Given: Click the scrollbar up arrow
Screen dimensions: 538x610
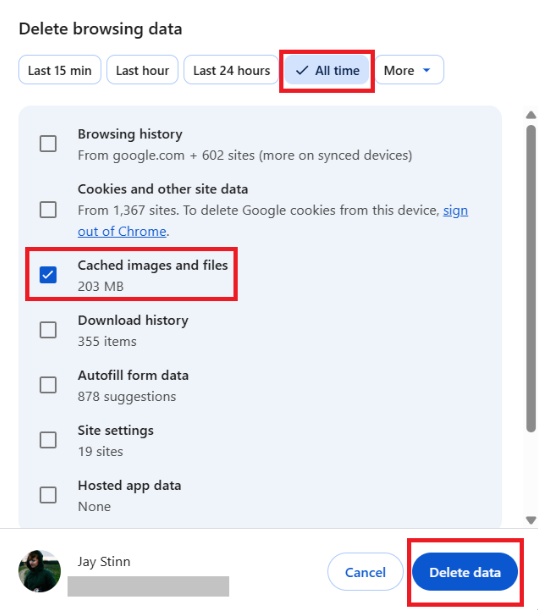Looking at the screenshot, I should click(531, 115).
